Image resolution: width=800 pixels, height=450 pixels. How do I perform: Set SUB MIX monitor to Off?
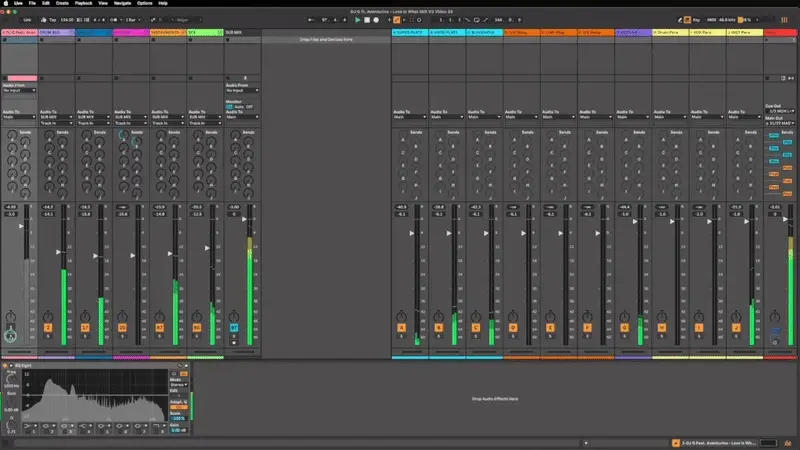click(x=249, y=107)
